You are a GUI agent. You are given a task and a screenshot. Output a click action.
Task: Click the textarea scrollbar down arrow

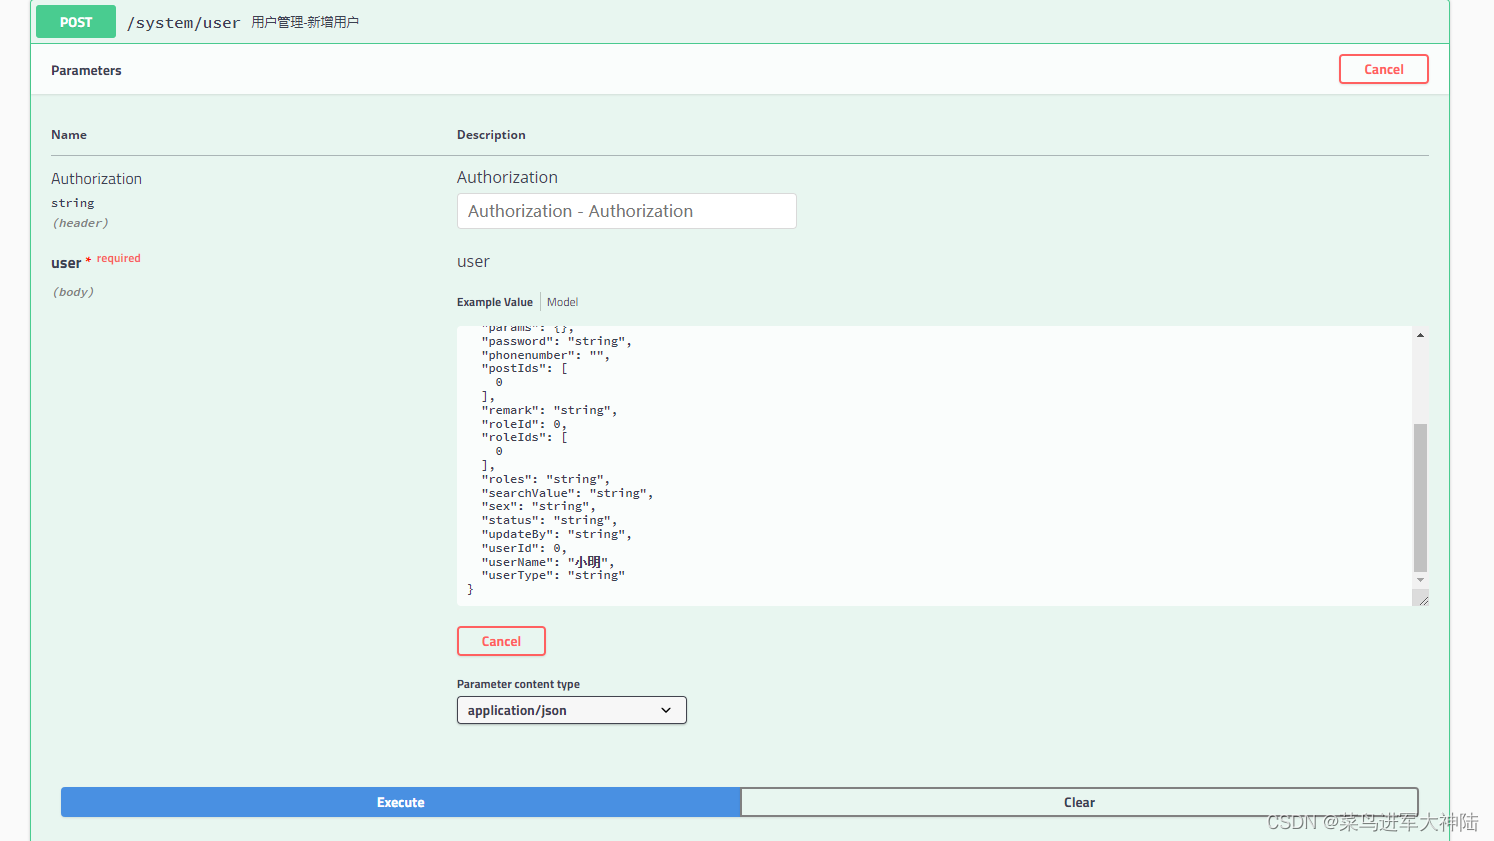pos(1420,580)
